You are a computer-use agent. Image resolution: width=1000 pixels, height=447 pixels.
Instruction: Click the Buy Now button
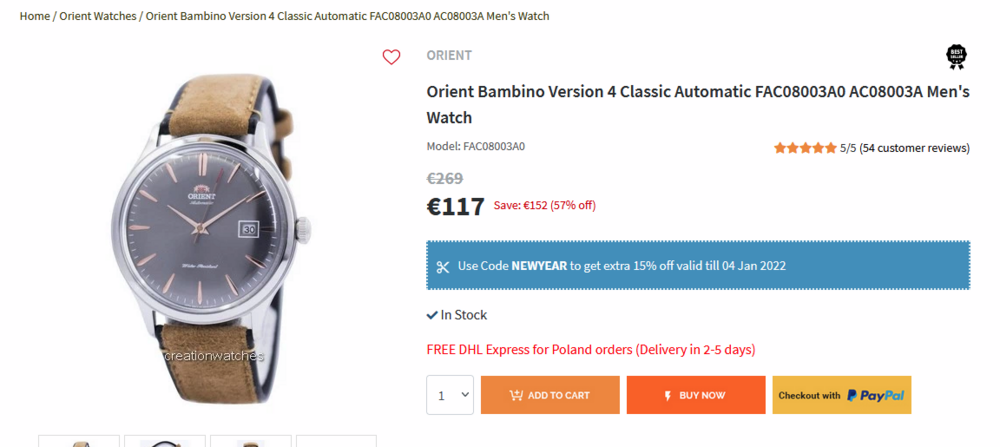tap(696, 395)
